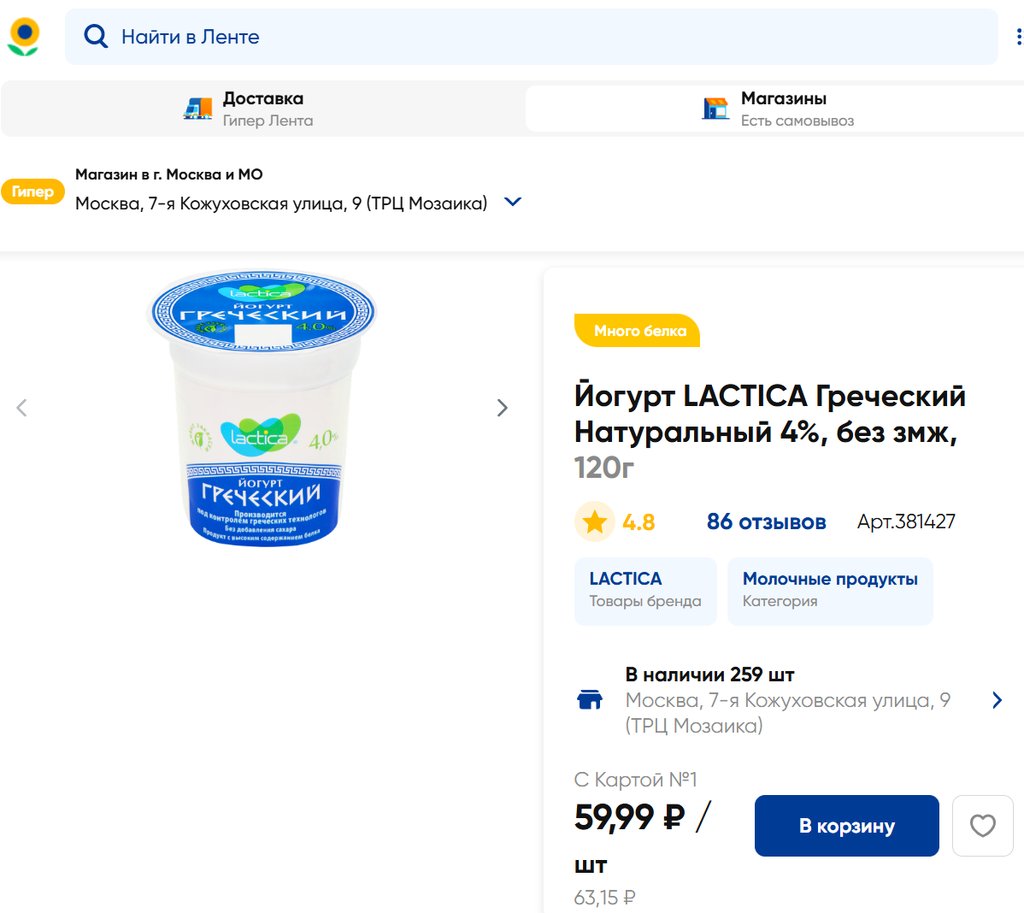The height and width of the screenshot is (913, 1024).
Task: Open LACTICA brand products
Action: pyautogui.click(x=645, y=590)
